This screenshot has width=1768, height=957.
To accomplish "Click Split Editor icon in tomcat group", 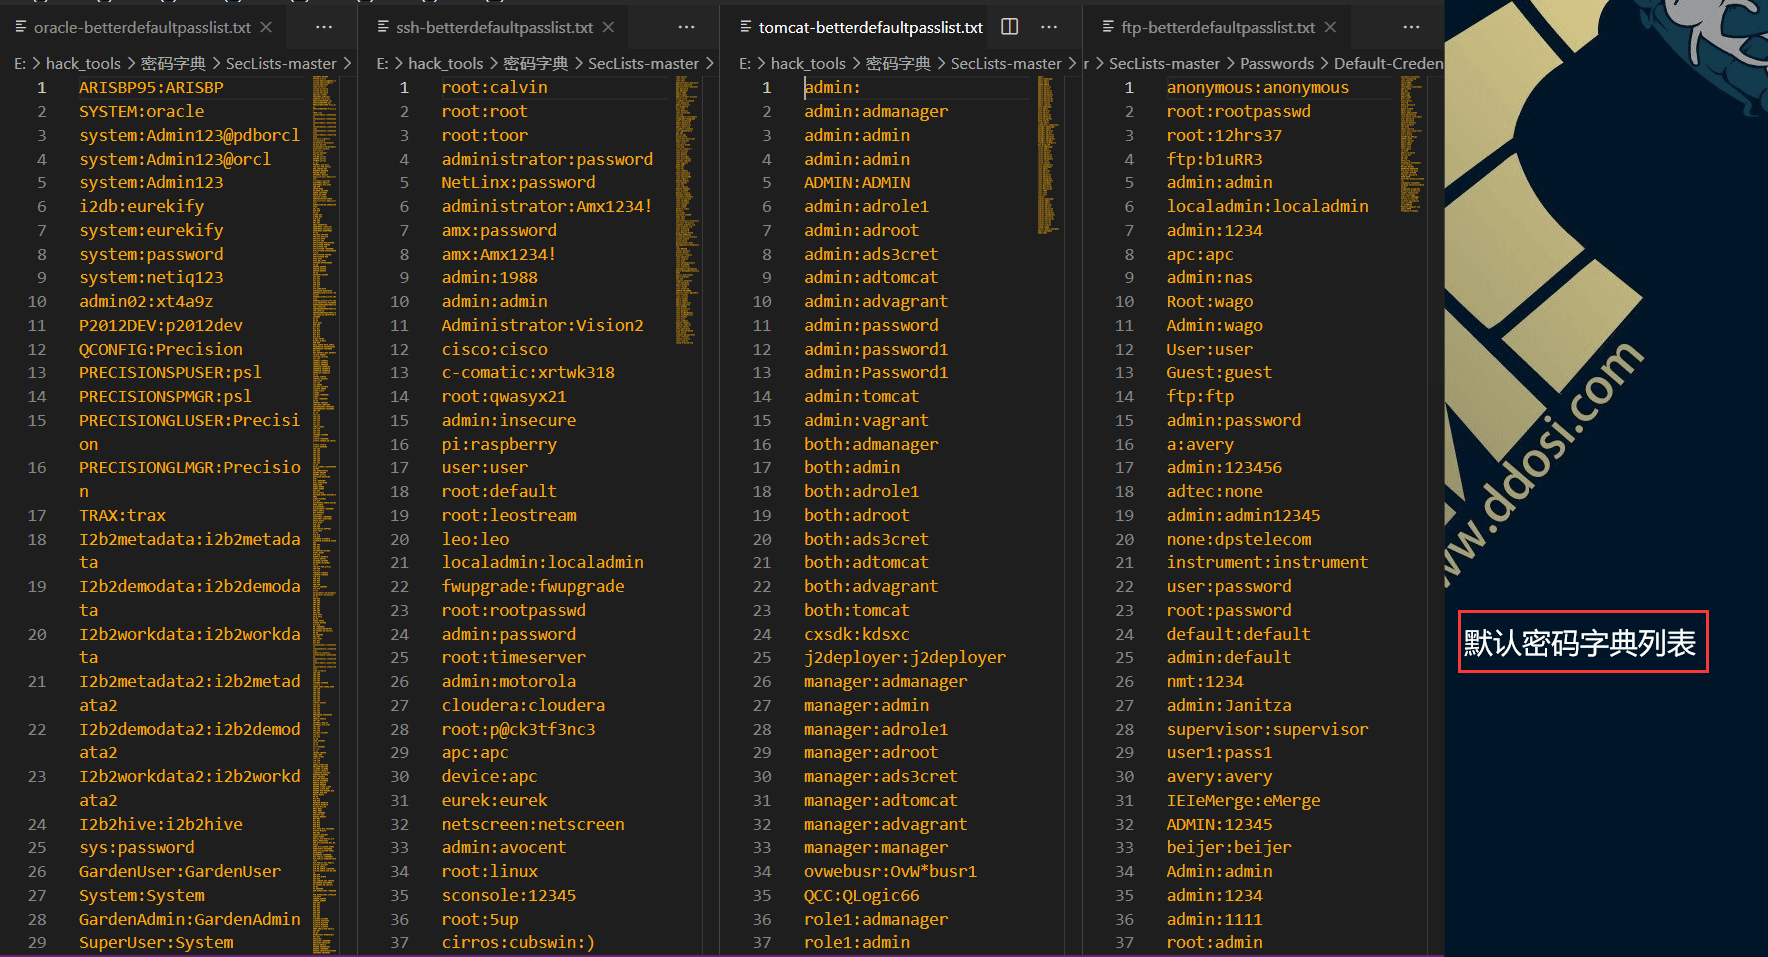I will [x=1010, y=27].
